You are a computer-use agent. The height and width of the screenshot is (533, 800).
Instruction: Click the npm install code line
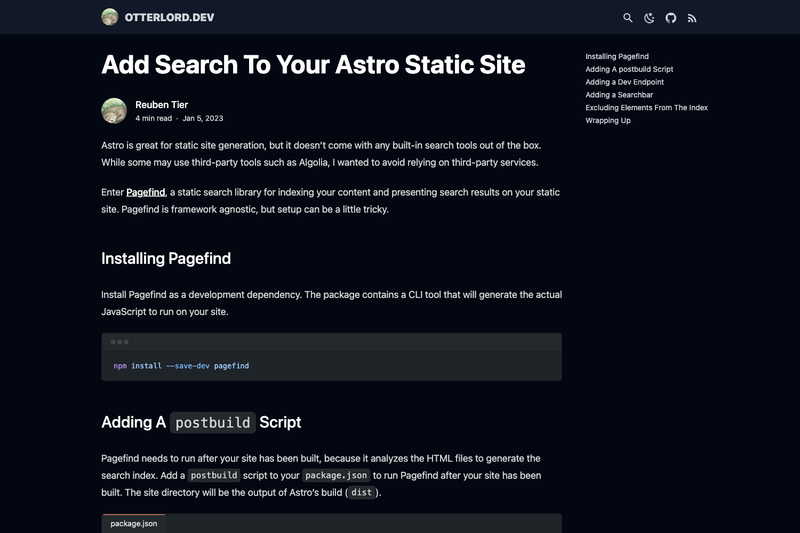pyautogui.click(x=181, y=366)
